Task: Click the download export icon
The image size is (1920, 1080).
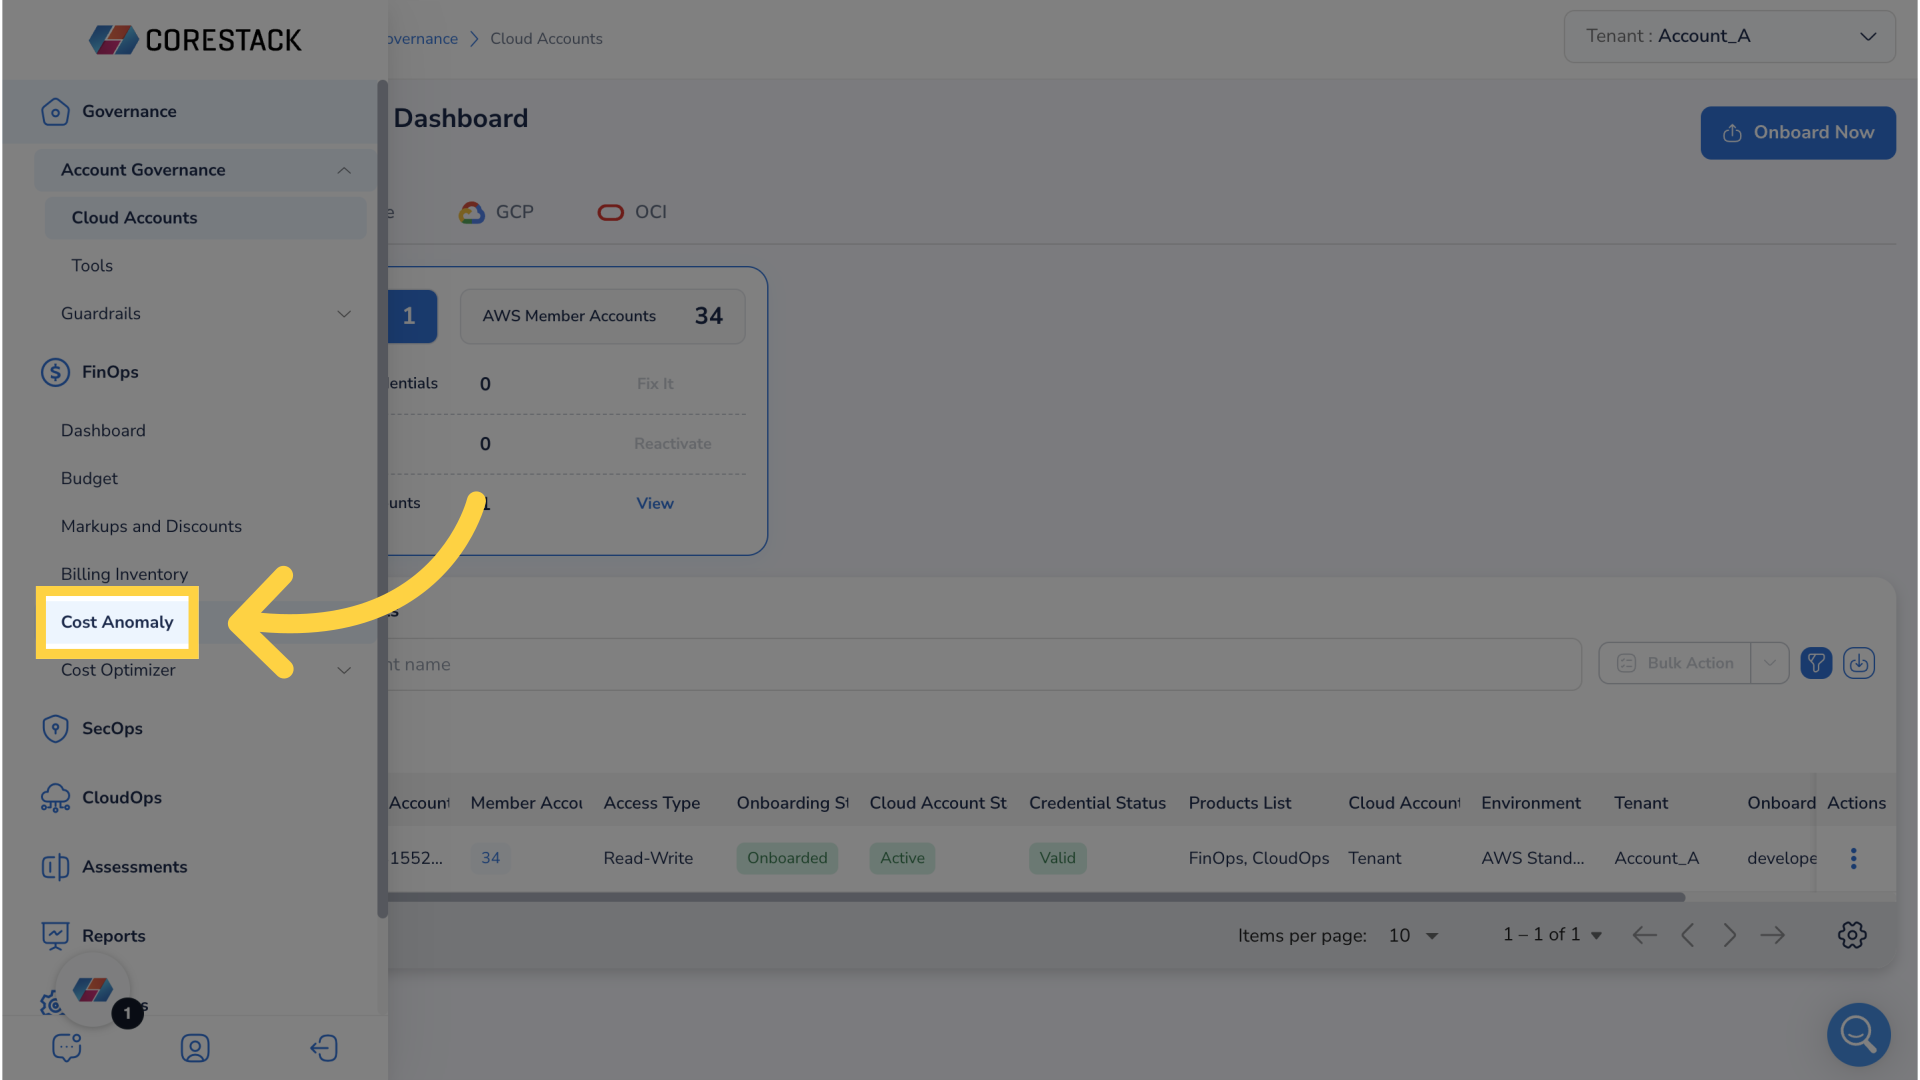Action: (x=1859, y=663)
